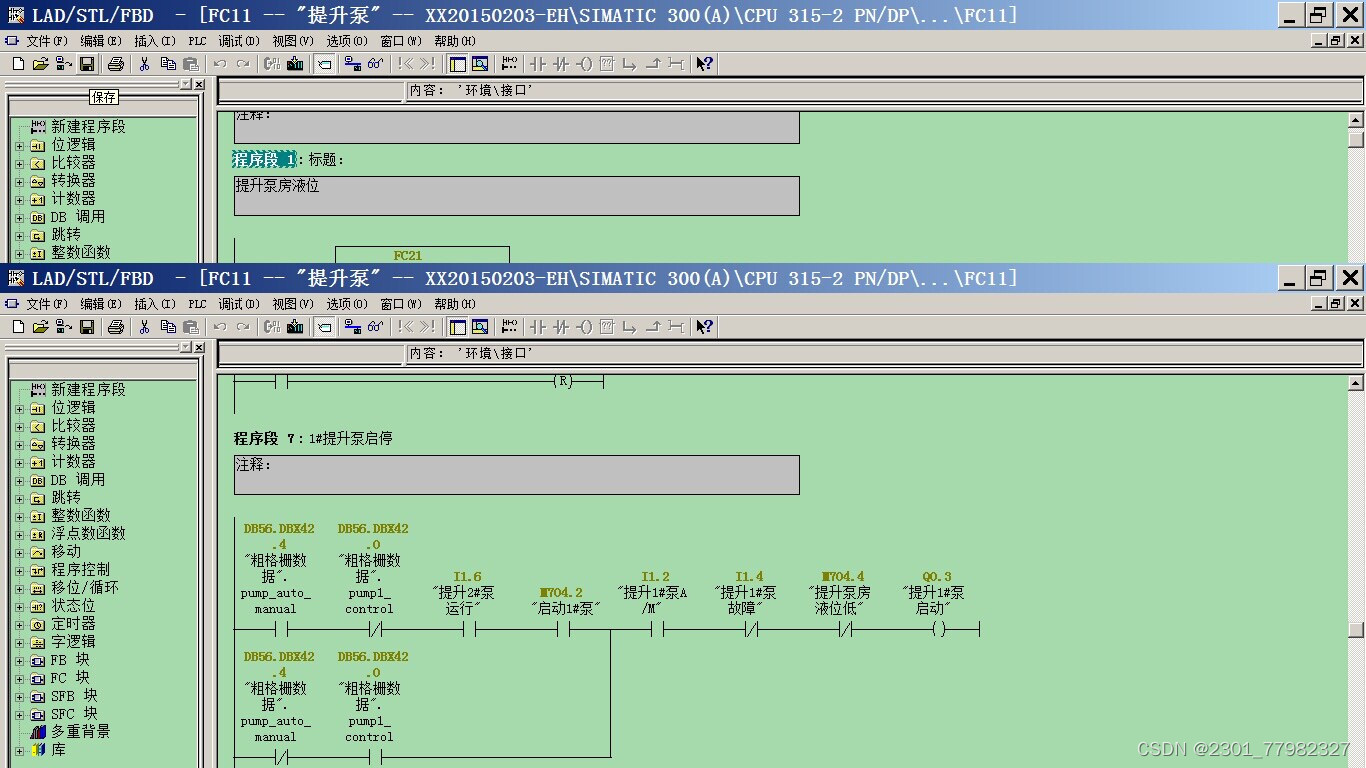Click the 提升泵房液位 comment box
Screen dimensions: 1366x768
[x=517, y=196]
